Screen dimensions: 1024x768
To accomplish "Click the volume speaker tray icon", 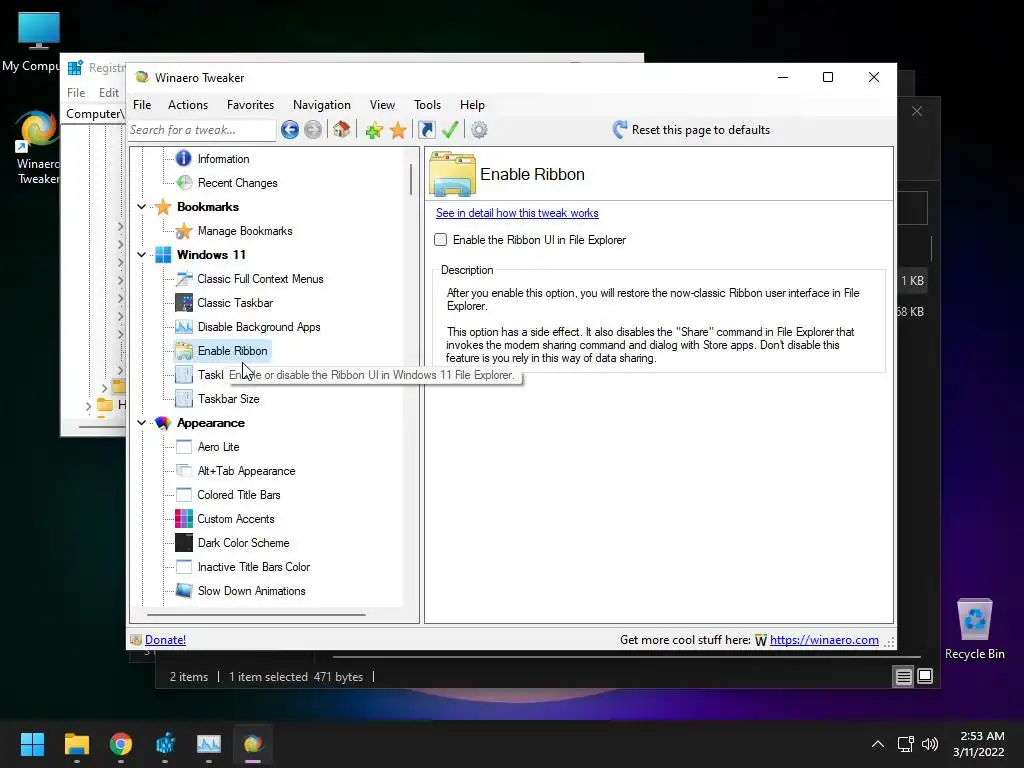I will click(x=930, y=744).
